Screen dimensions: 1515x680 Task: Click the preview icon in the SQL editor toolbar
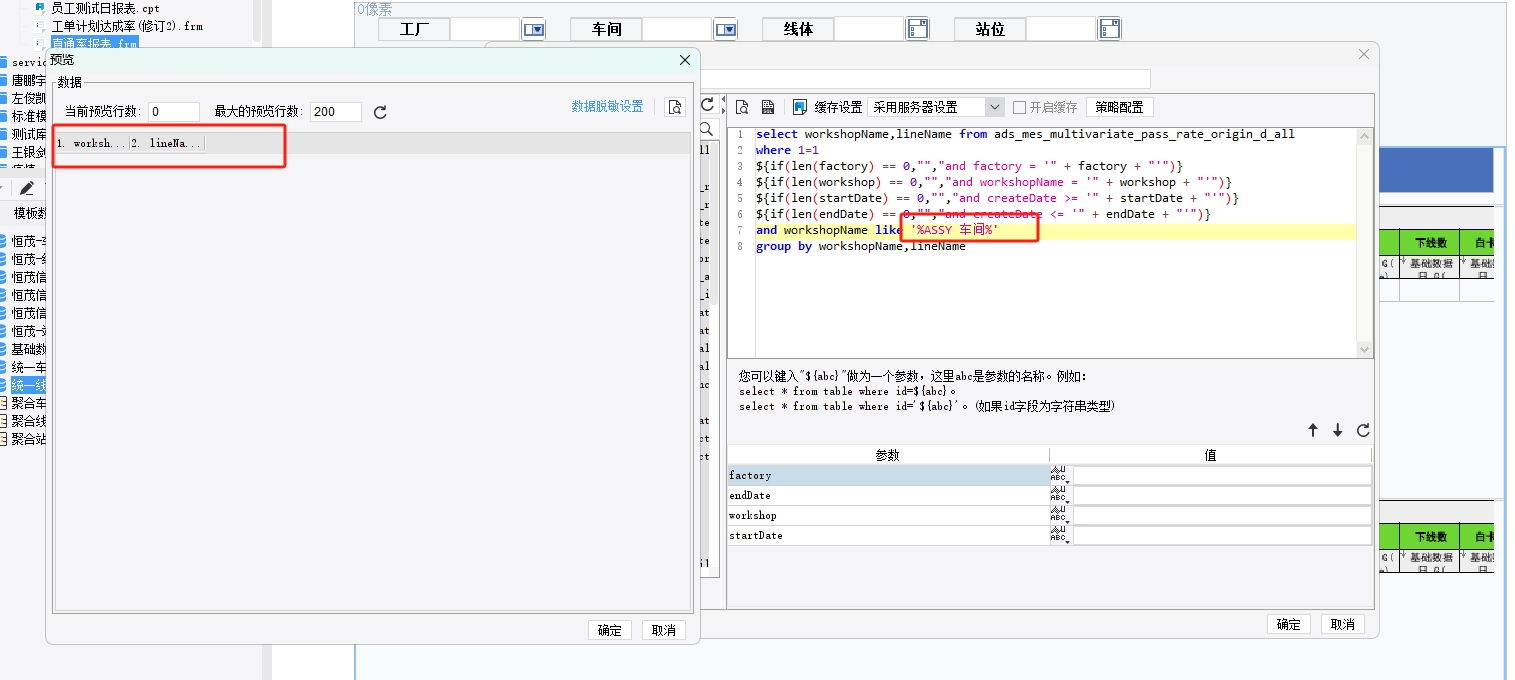tap(743, 107)
